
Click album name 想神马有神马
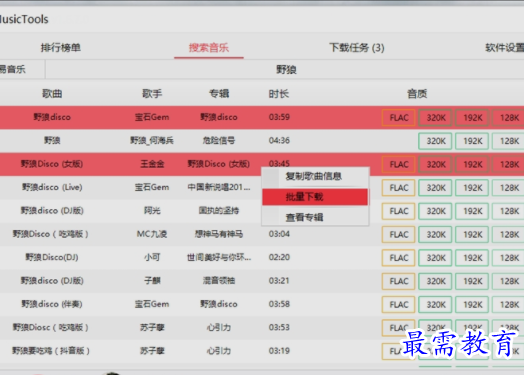219,234
